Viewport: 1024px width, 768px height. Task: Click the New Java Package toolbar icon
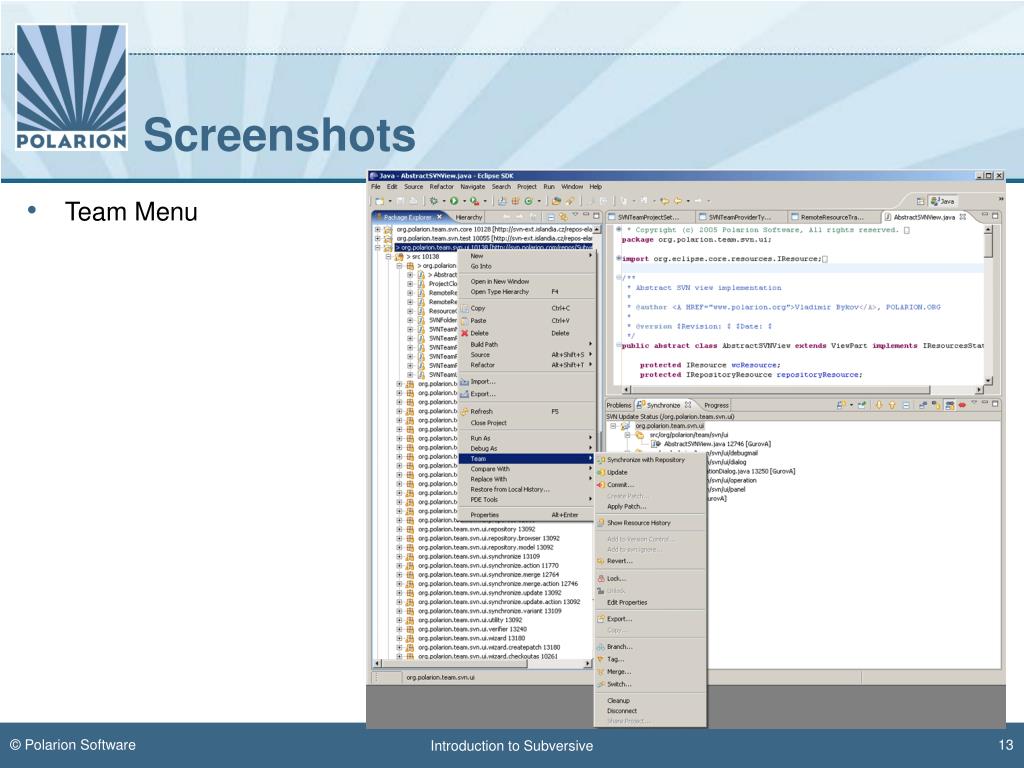pyautogui.click(x=515, y=201)
